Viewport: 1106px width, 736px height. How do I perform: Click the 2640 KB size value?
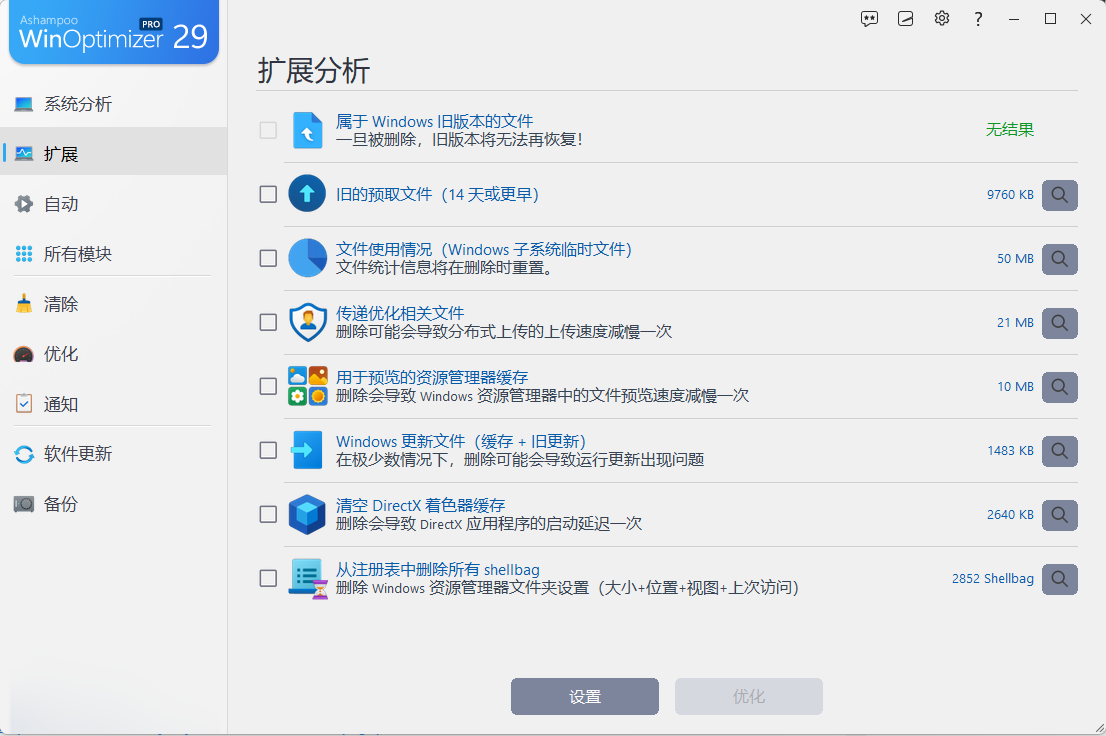point(1010,515)
